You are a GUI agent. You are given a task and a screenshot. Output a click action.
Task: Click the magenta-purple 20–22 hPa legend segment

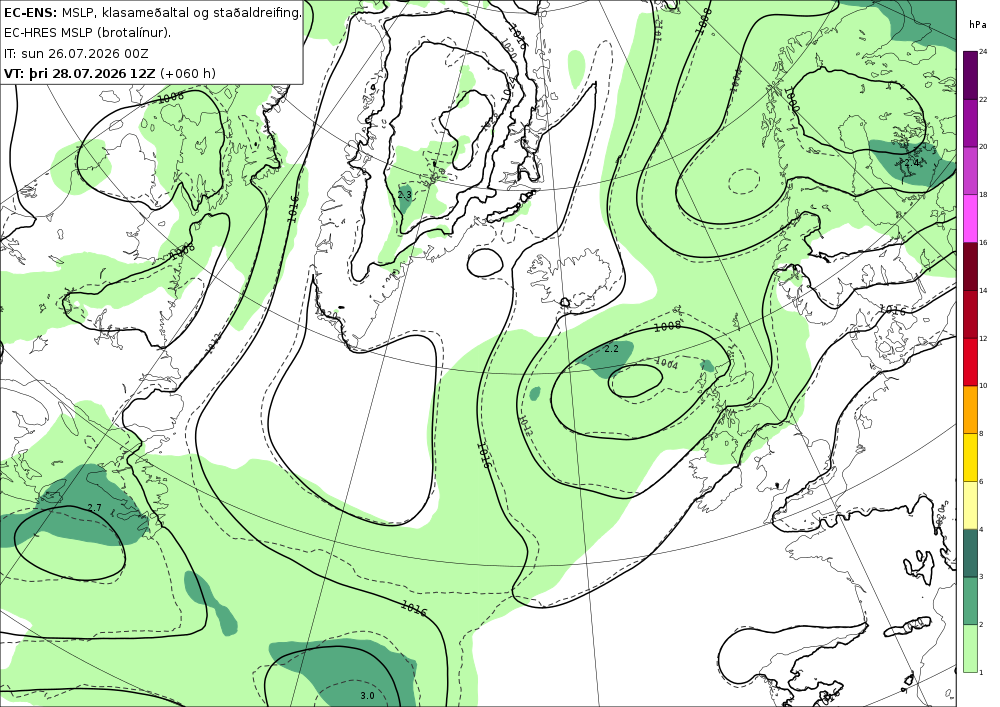click(x=970, y=122)
